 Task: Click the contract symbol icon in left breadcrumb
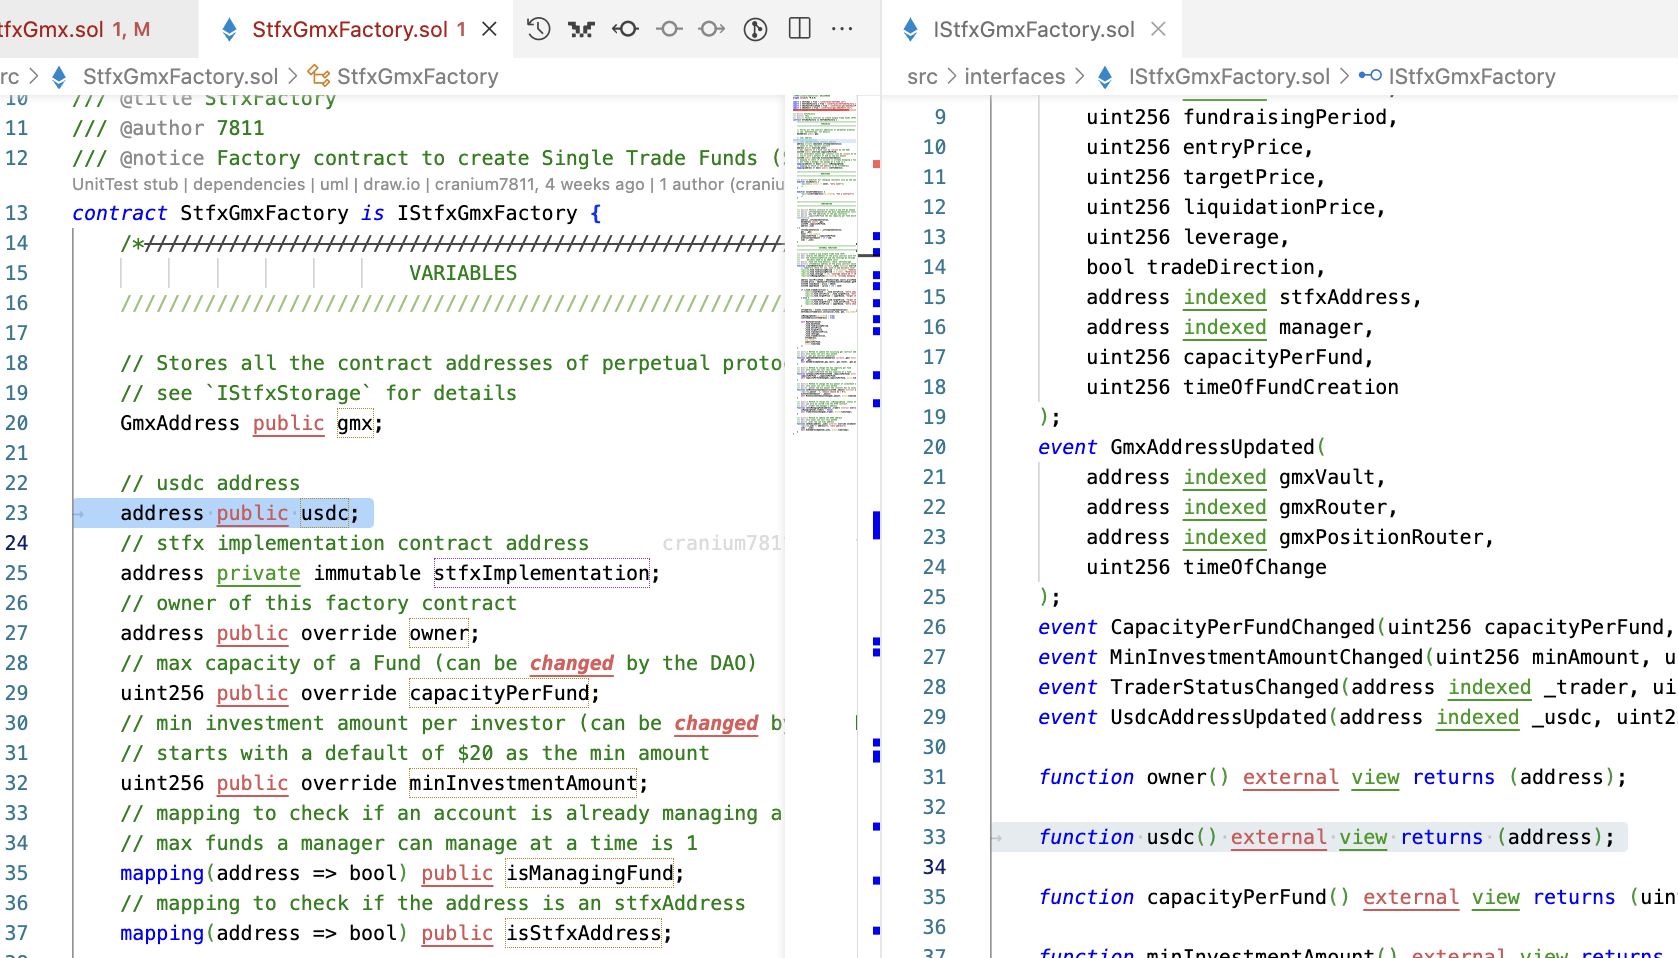(x=318, y=76)
